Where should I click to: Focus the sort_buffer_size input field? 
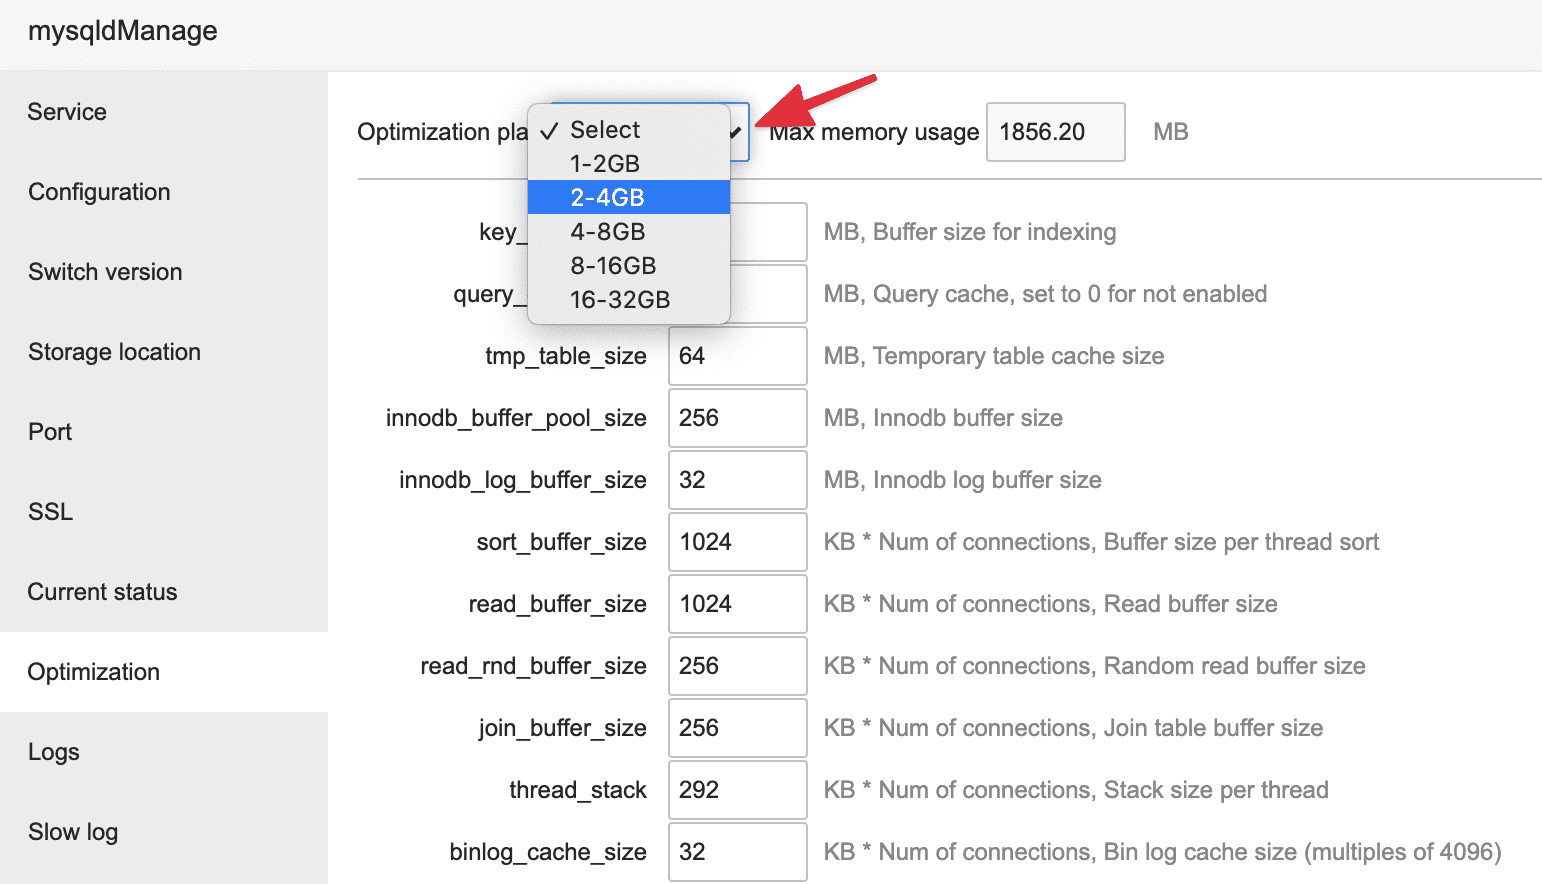click(x=737, y=542)
